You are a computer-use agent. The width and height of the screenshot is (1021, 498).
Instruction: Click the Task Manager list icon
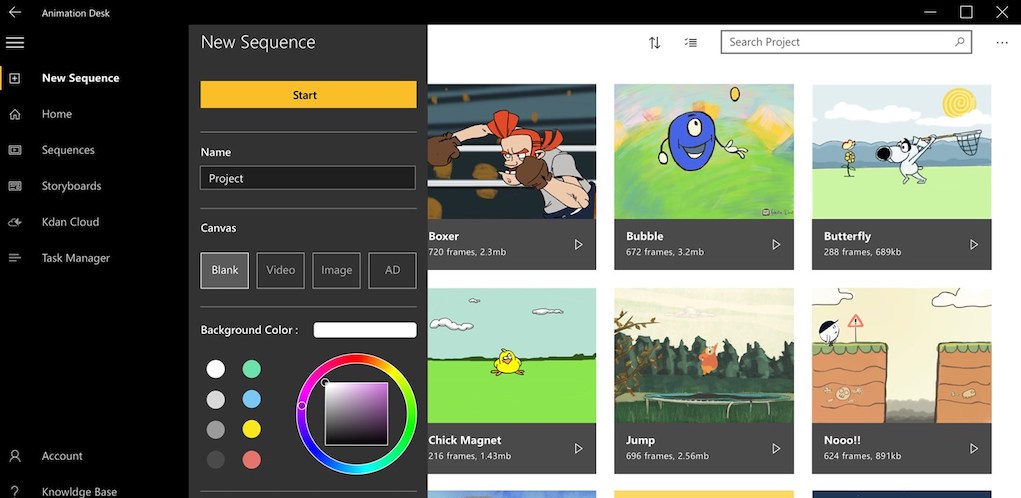point(14,258)
